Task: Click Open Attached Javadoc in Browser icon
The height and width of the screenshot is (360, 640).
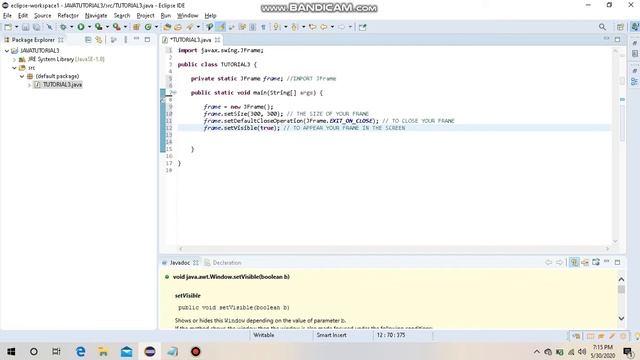Action: [x=596, y=262]
